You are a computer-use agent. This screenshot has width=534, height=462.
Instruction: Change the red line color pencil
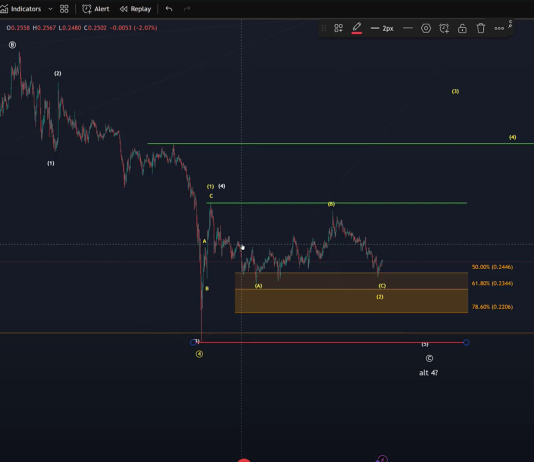(357, 28)
